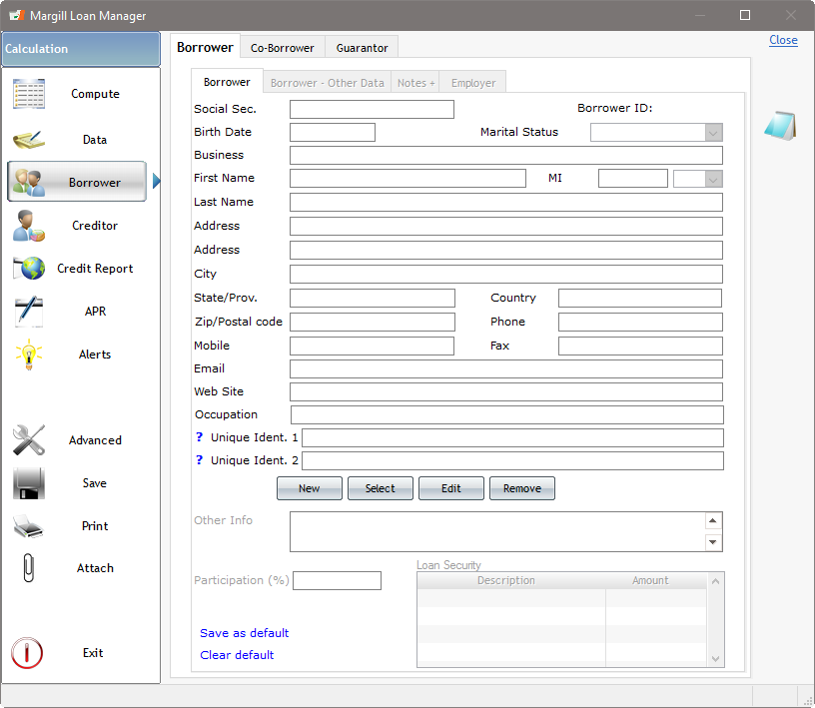Open the notepad icon at top right

(779, 126)
